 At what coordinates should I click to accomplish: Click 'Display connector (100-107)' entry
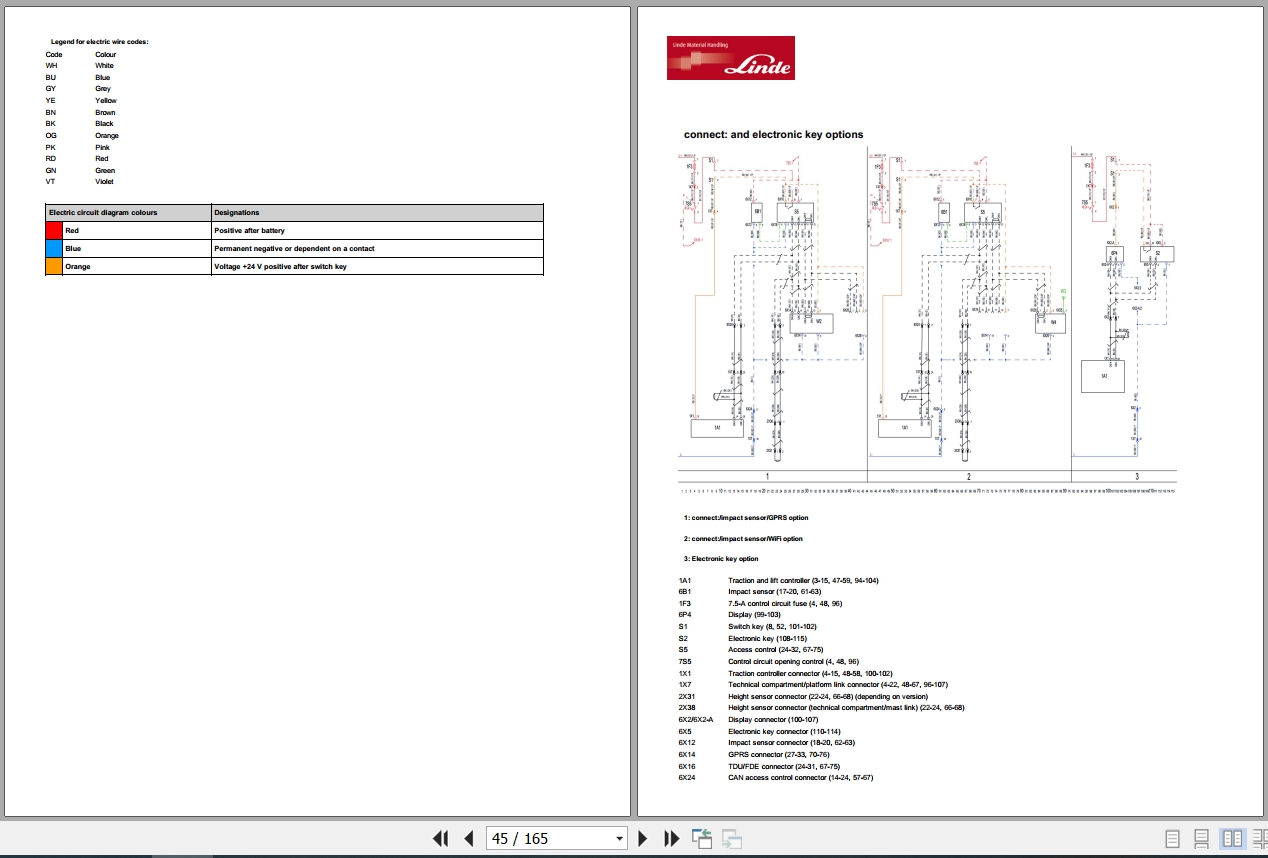773,720
